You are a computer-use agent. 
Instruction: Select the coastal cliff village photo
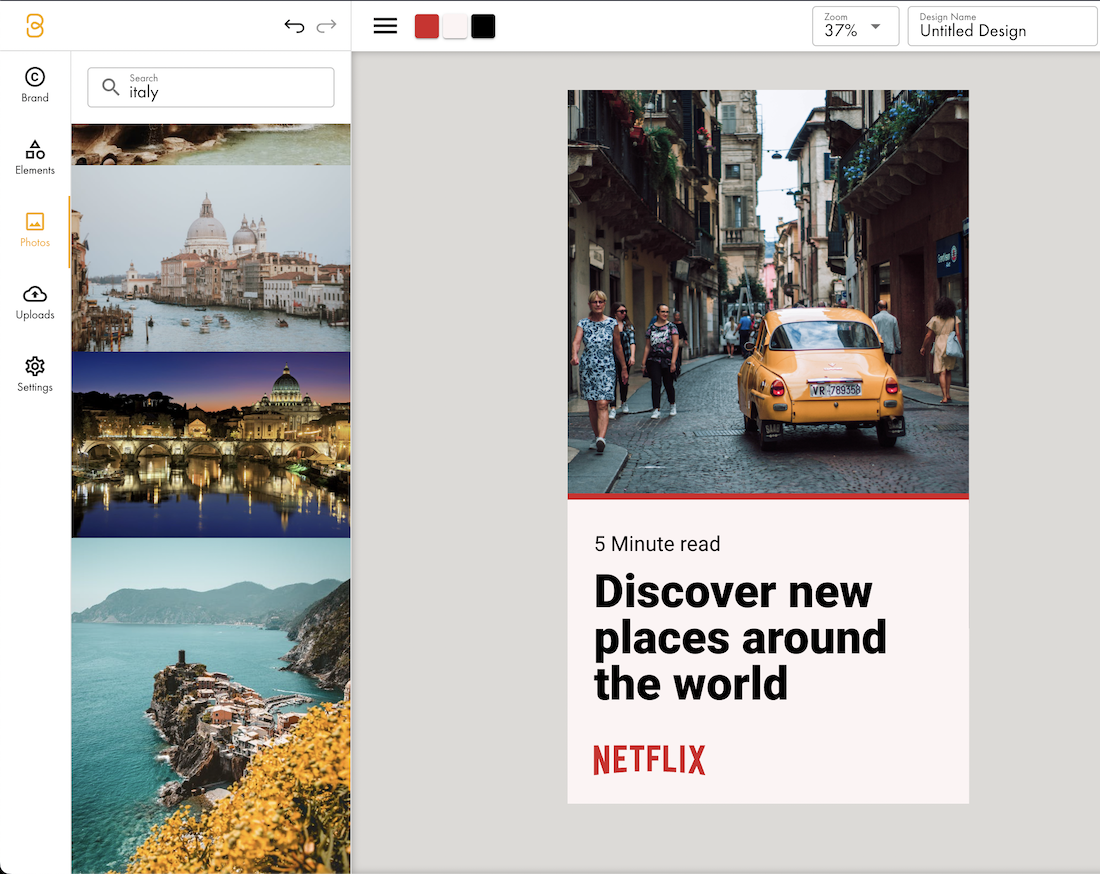coord(211,705)
